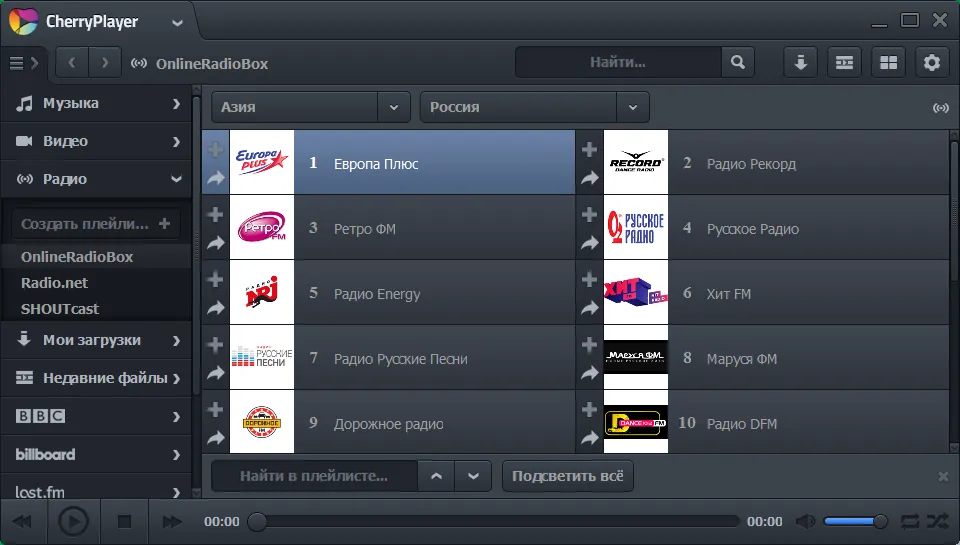Click Подсветить всё button
Image resolution: width=960 pixels, height=545 pixels.
coord(568,476)
